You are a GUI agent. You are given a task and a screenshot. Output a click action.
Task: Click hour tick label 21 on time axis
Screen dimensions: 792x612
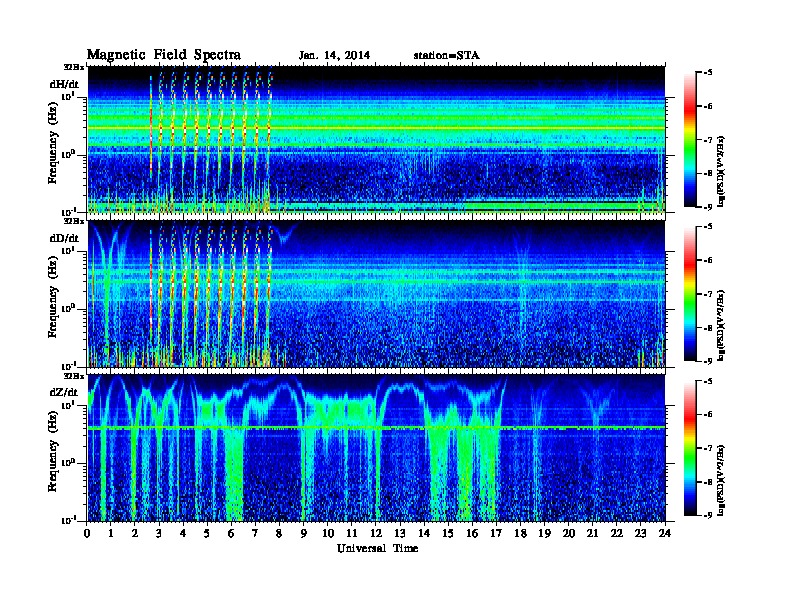click(593, 533)
